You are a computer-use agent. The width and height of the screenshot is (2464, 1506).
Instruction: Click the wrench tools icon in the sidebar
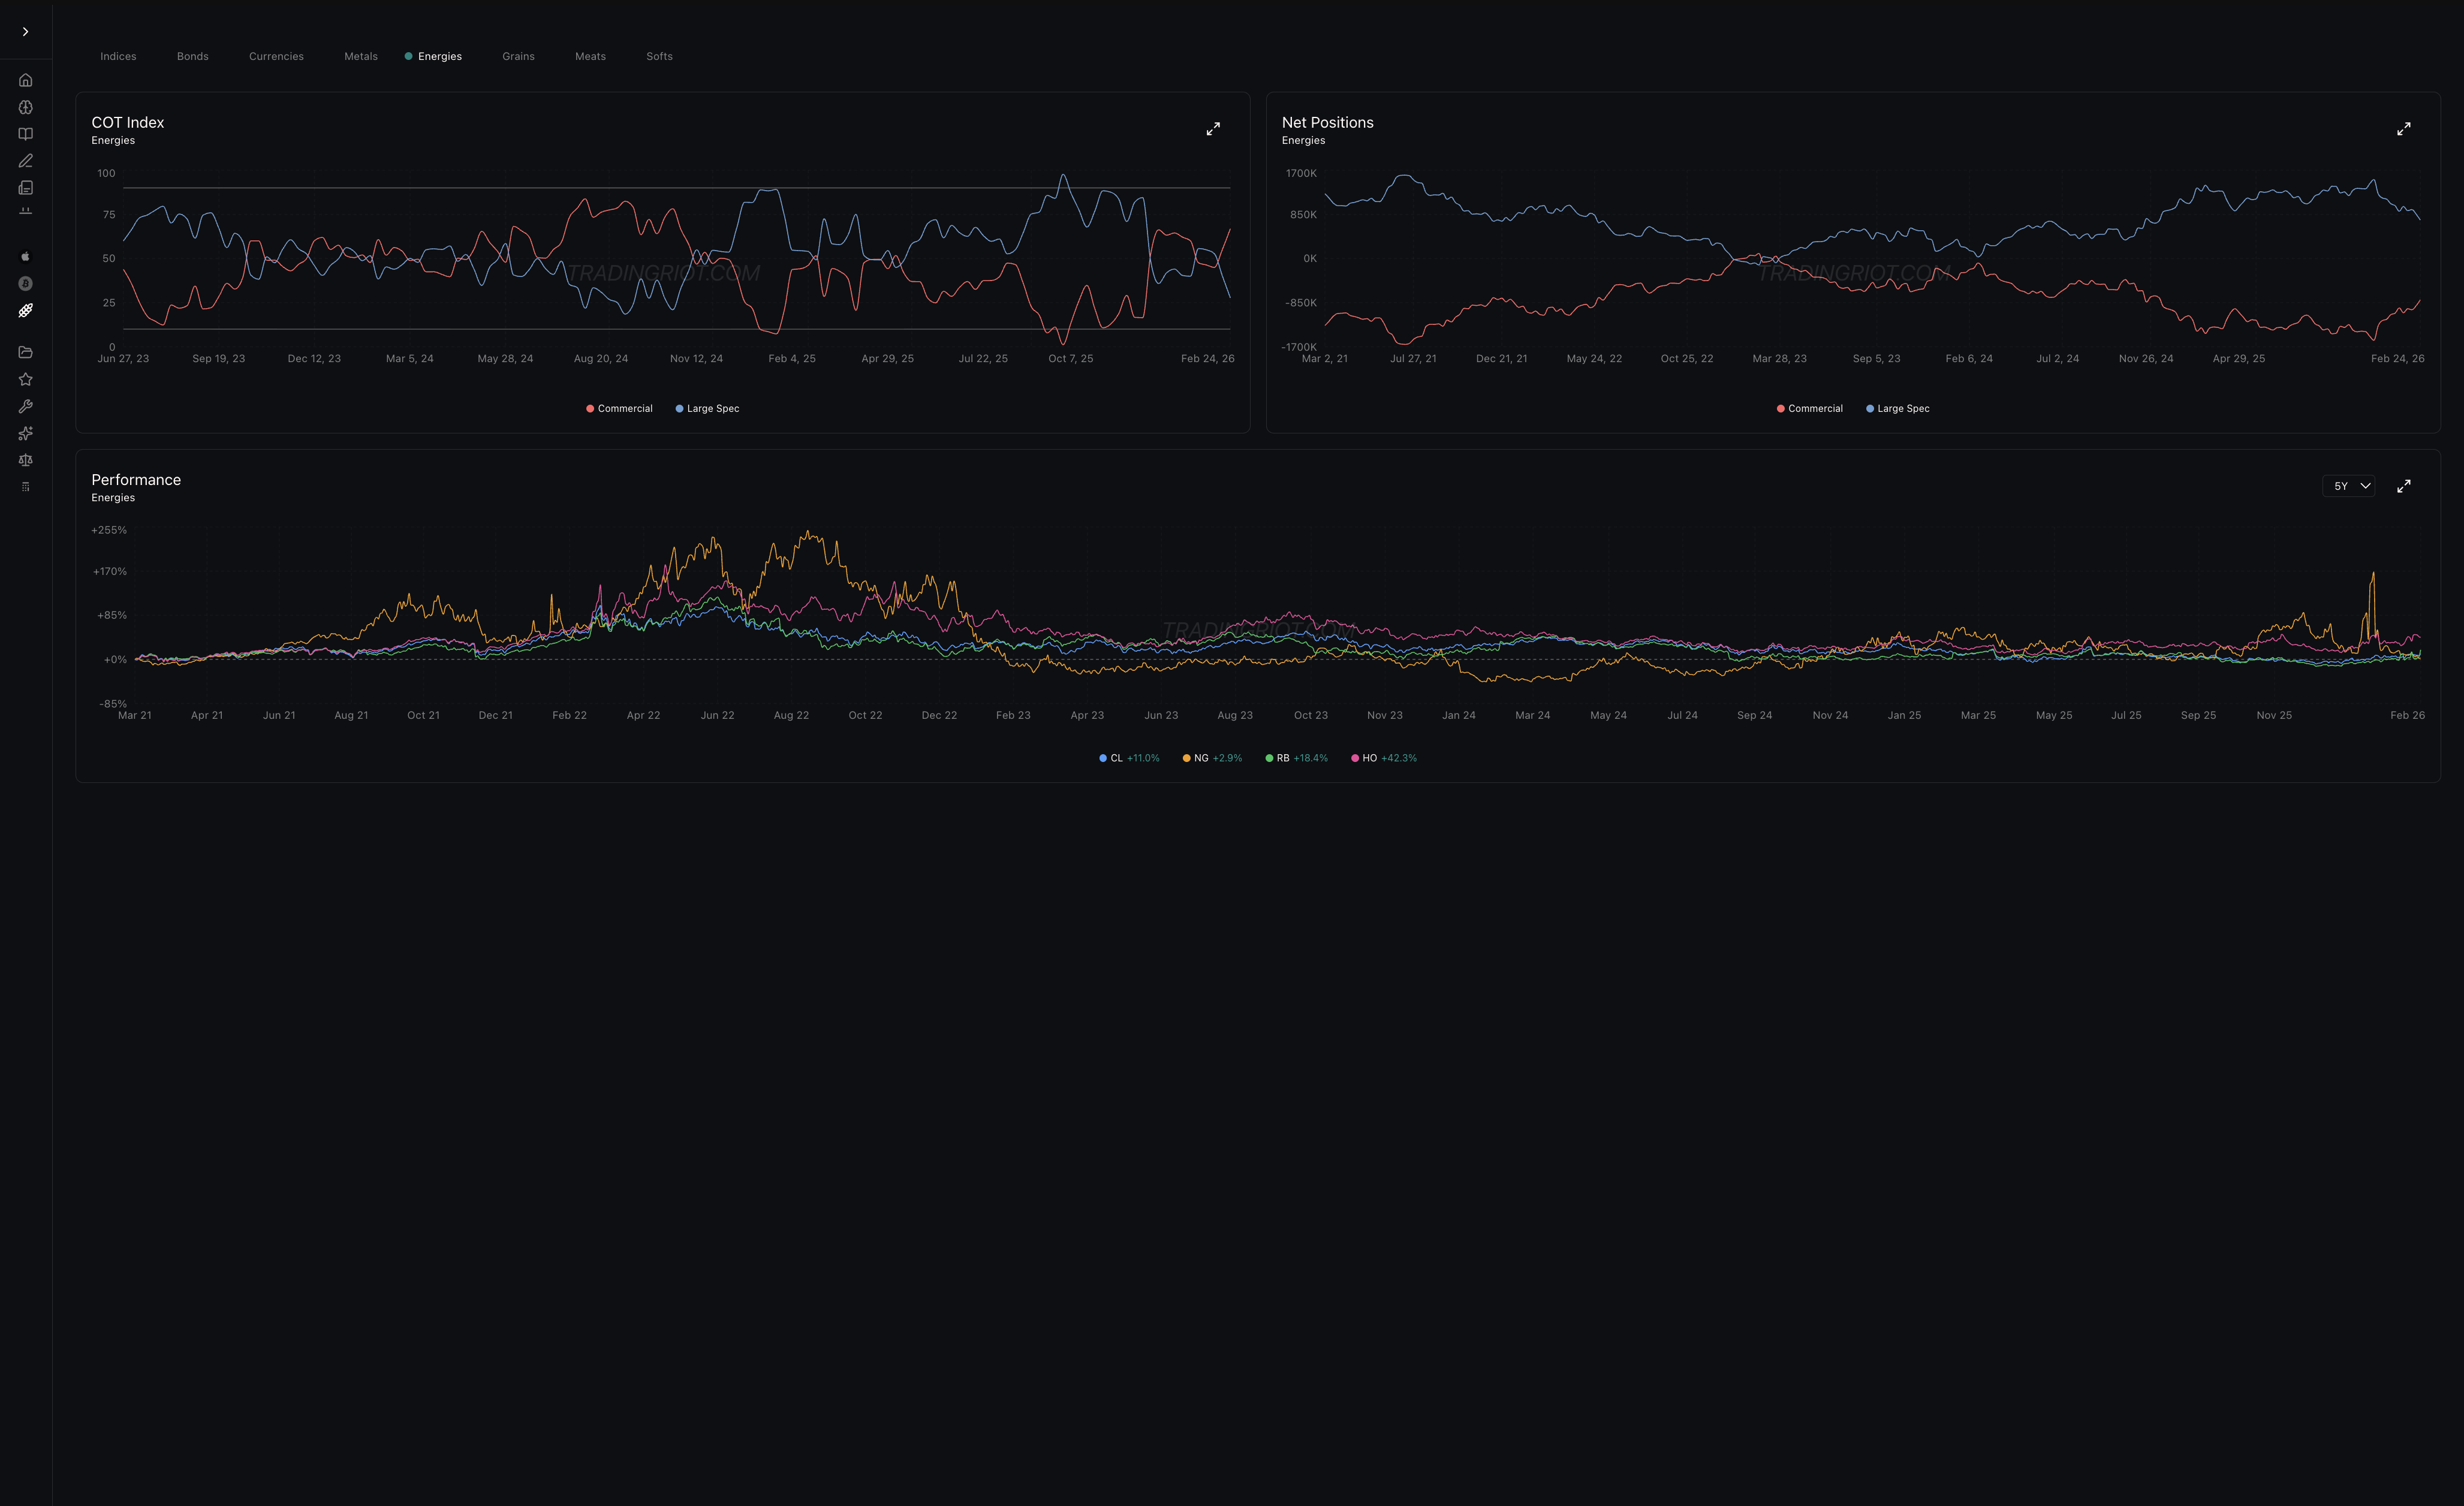25,405
